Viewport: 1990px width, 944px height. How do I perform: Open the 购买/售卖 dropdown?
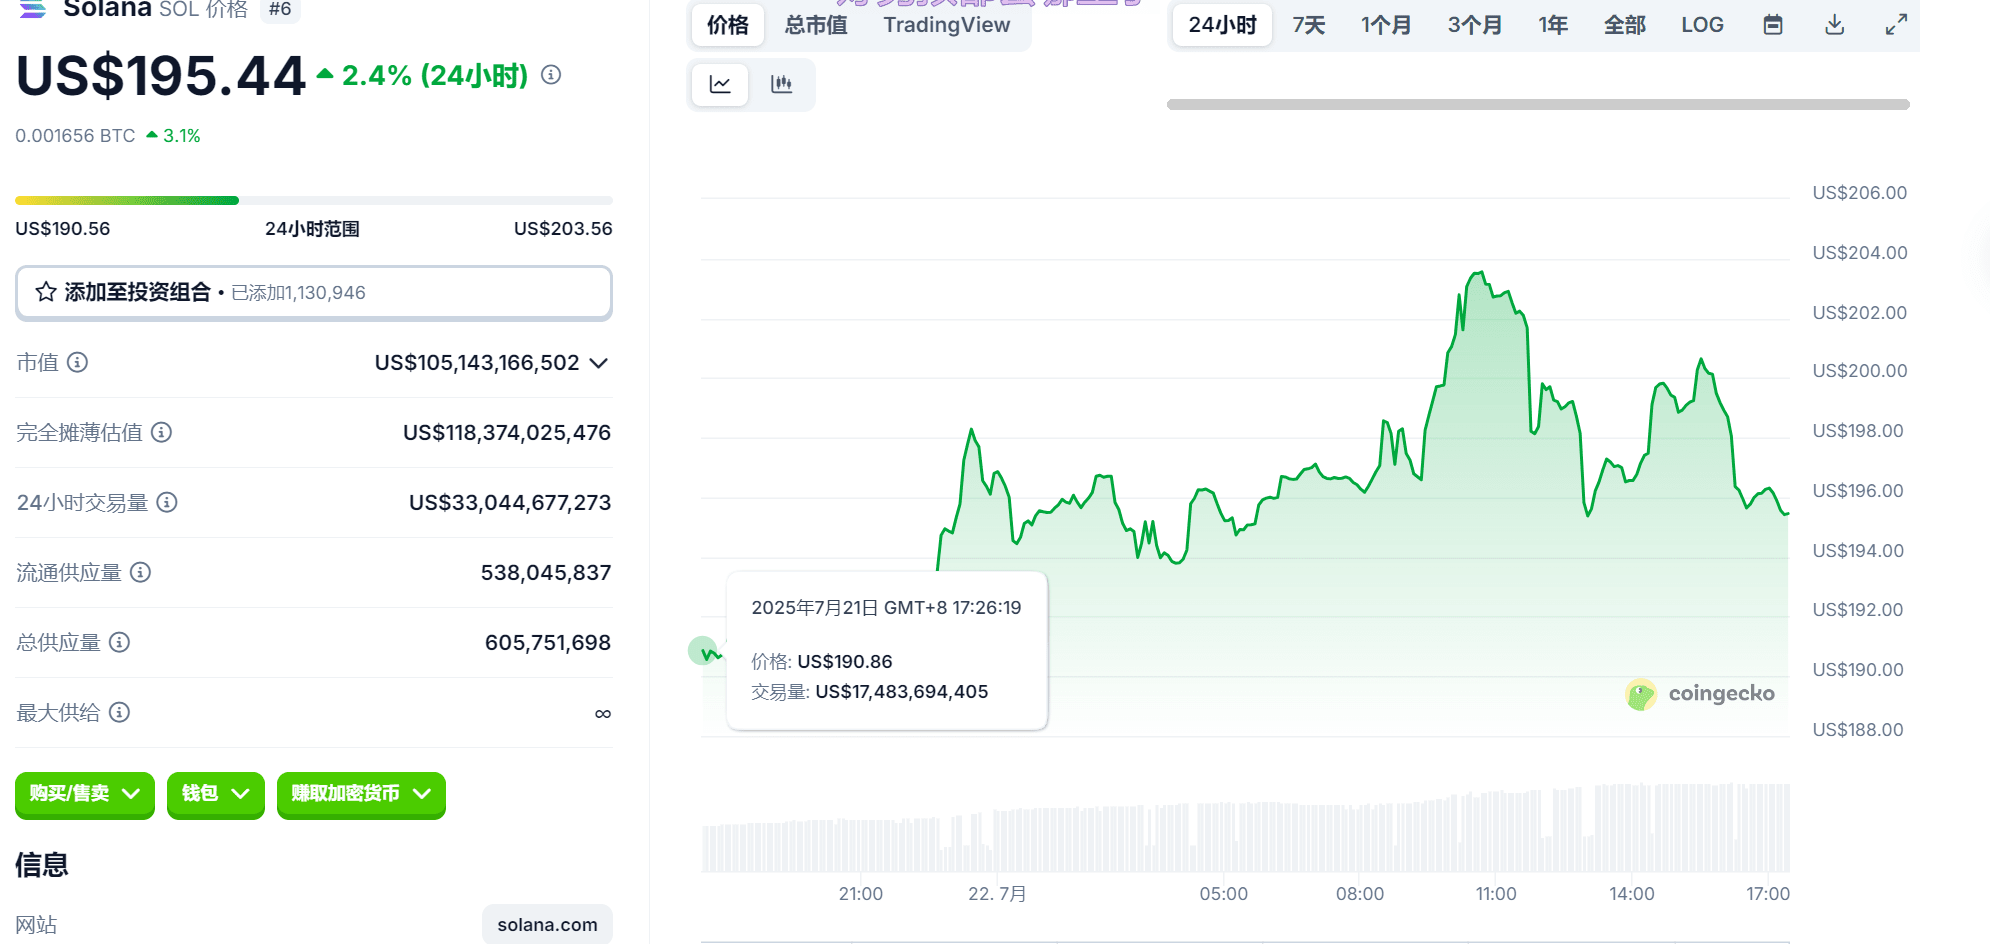(x=85, y=794)
